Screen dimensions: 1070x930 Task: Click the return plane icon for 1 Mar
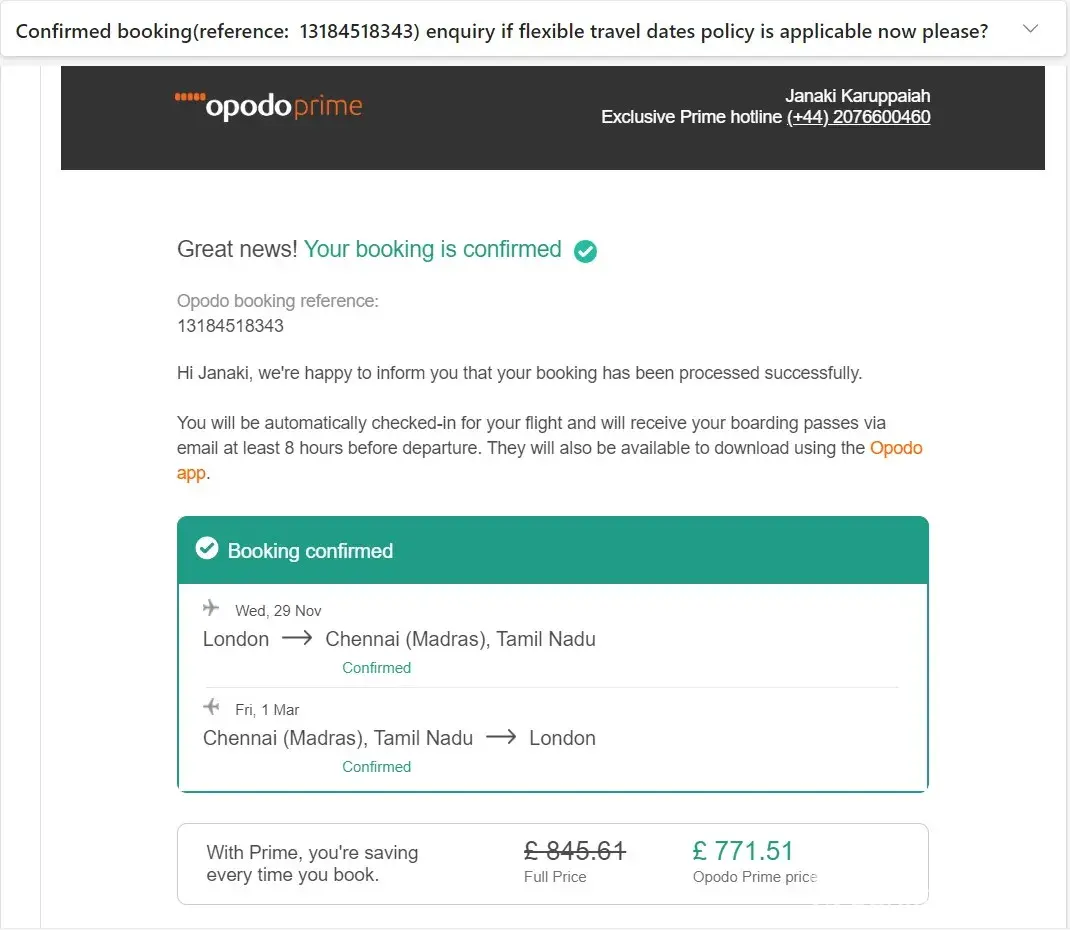(211, 707)
